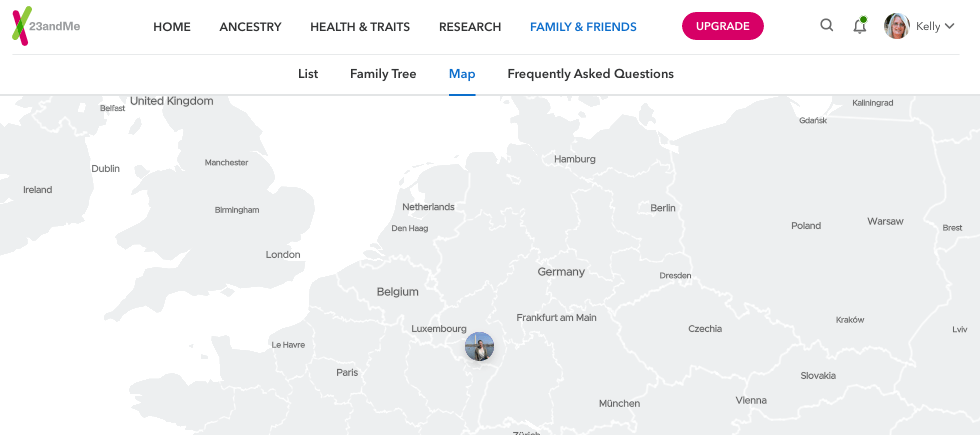Screen dimensions: 980x435
Task: Click the Paris label on map
Action: tap(347, 373)
